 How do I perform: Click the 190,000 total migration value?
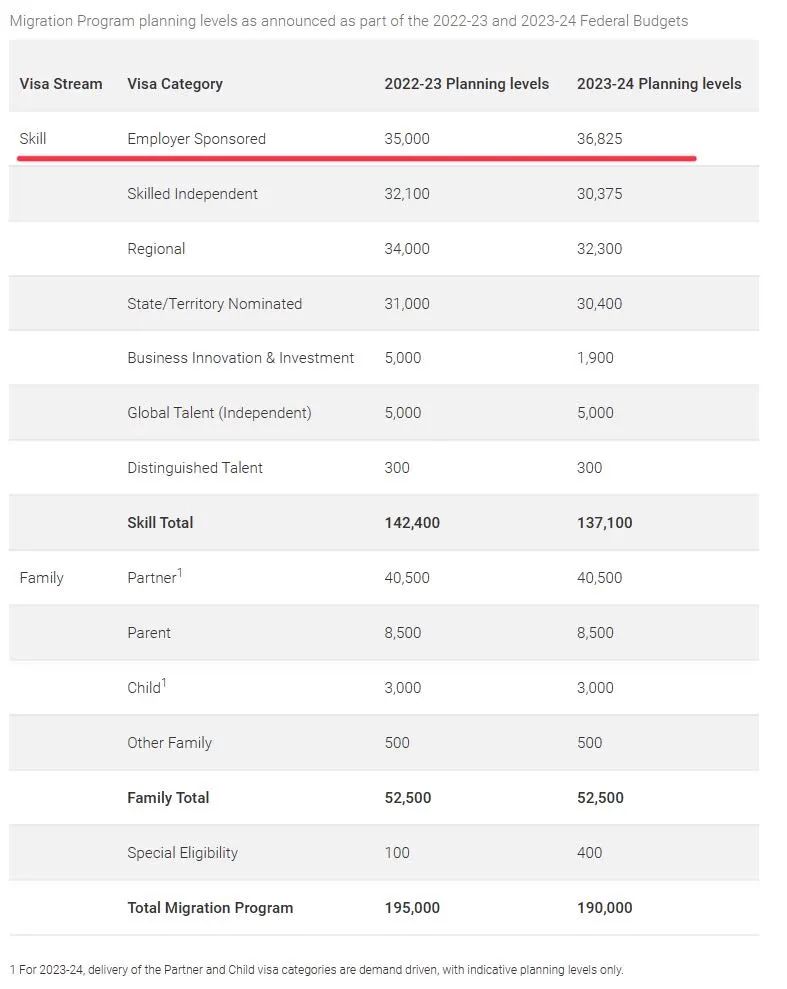click(x=604, y=908)
